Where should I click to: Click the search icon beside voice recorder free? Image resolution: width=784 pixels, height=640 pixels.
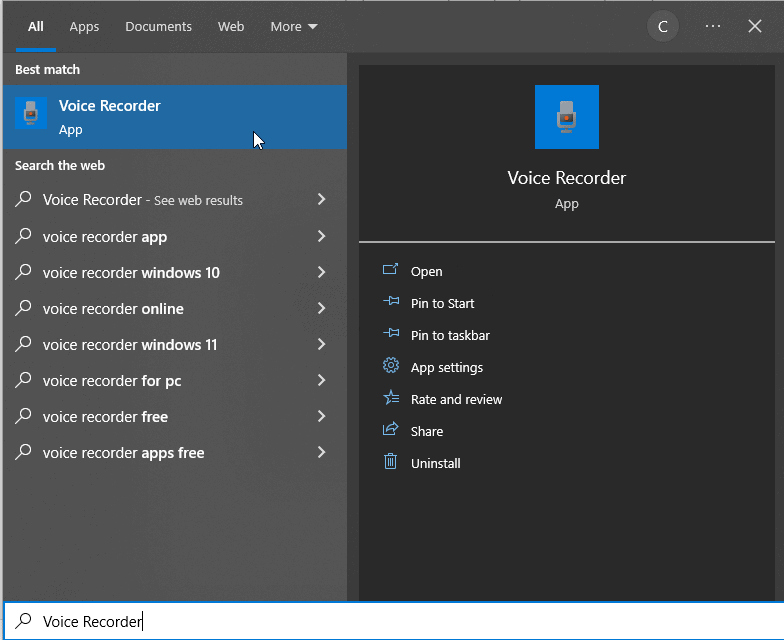[23, 416]
